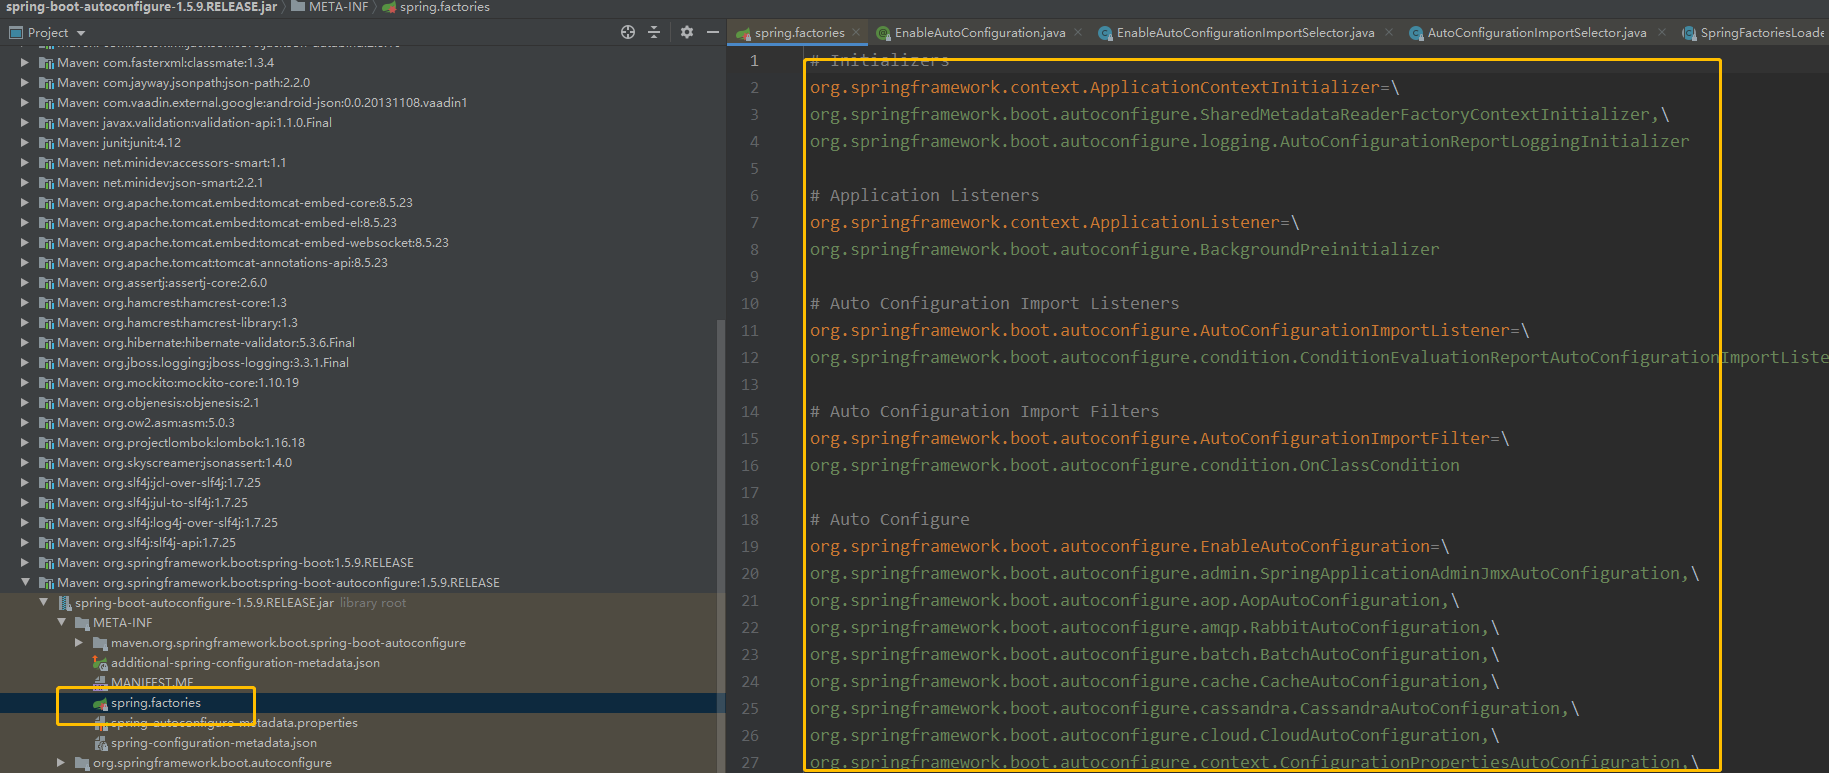Select MANIFEST.MF file

(x=152, y=683)
